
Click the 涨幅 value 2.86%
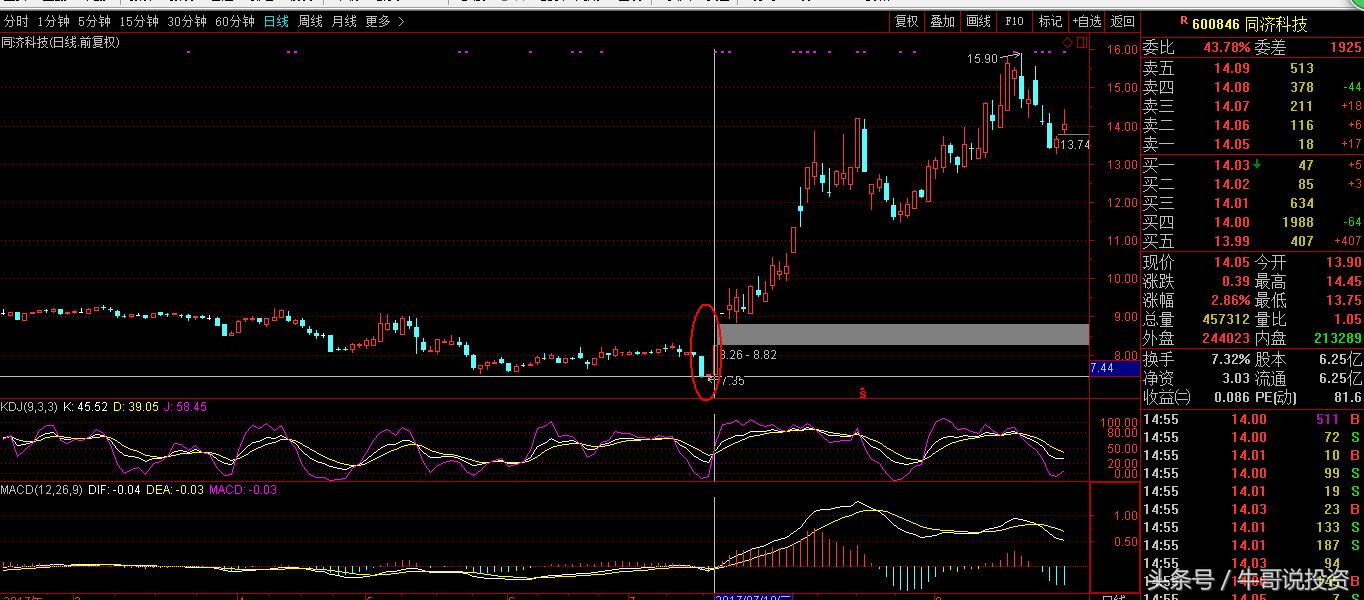[1230, 301]
